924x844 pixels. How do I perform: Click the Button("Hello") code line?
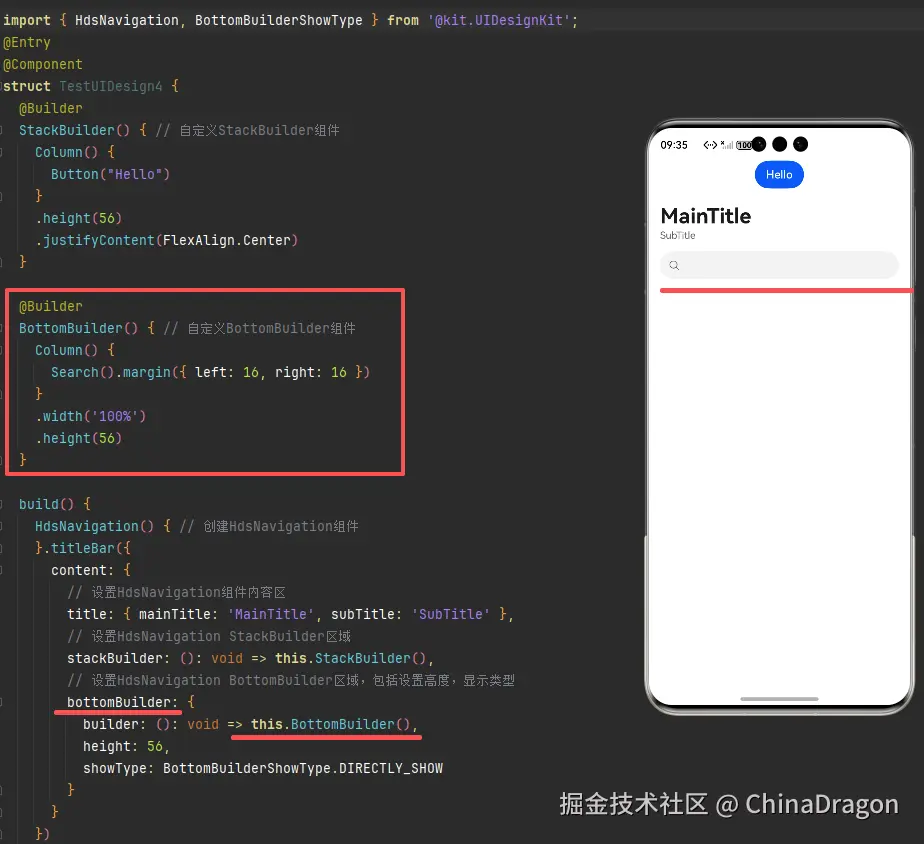110,174
